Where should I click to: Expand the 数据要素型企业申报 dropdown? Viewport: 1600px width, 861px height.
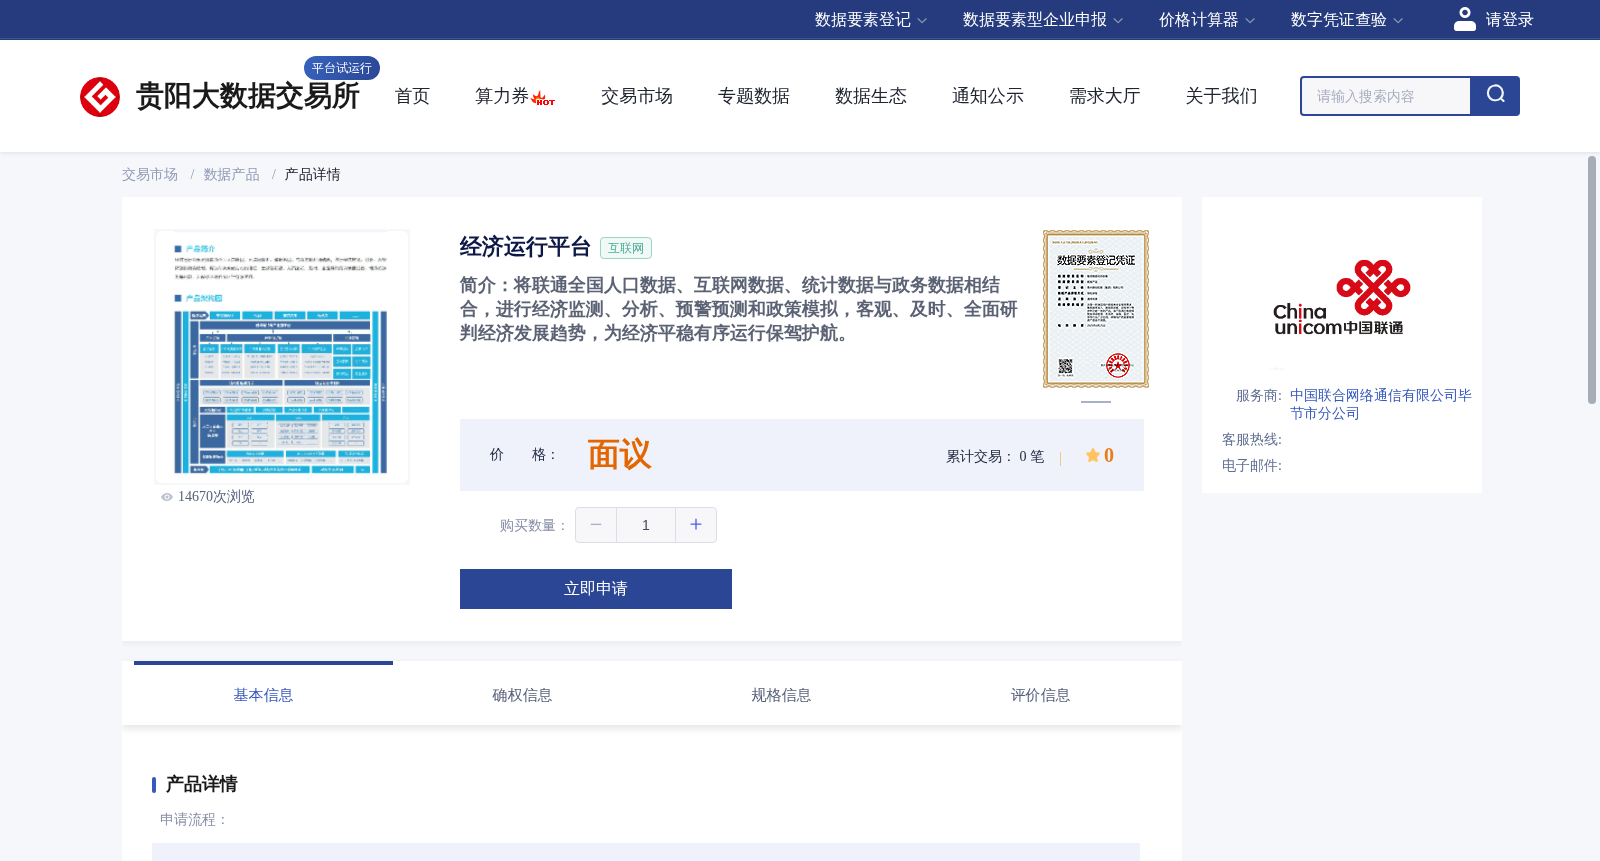point(1043,20)
